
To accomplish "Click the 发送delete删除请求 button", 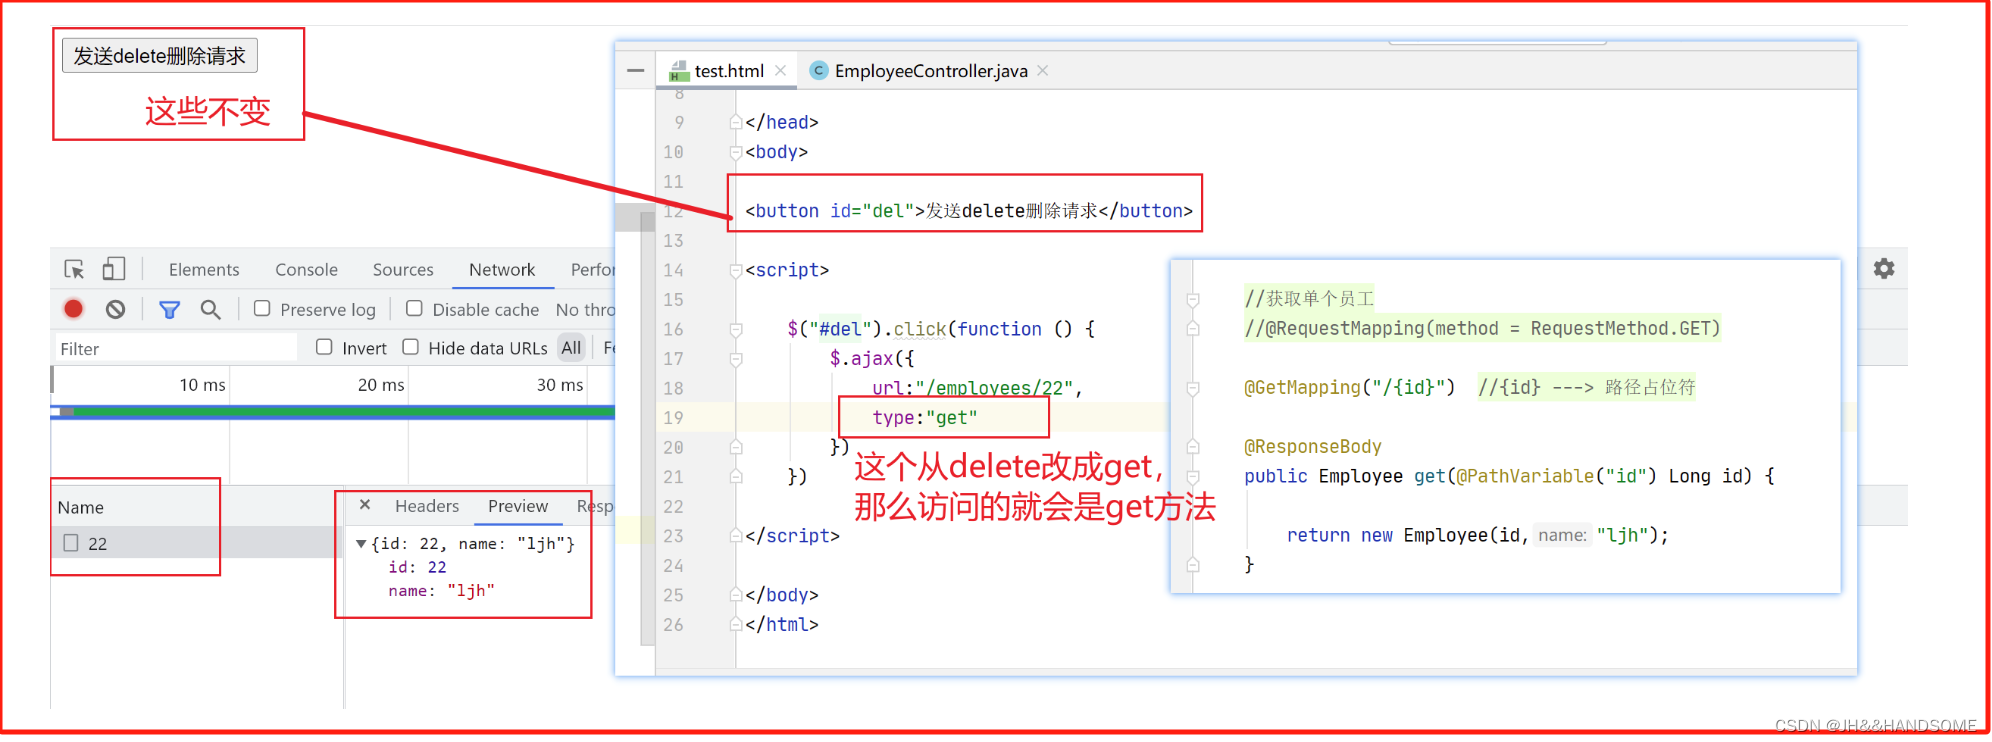I will pyautogui.click(x=160, y=56).
